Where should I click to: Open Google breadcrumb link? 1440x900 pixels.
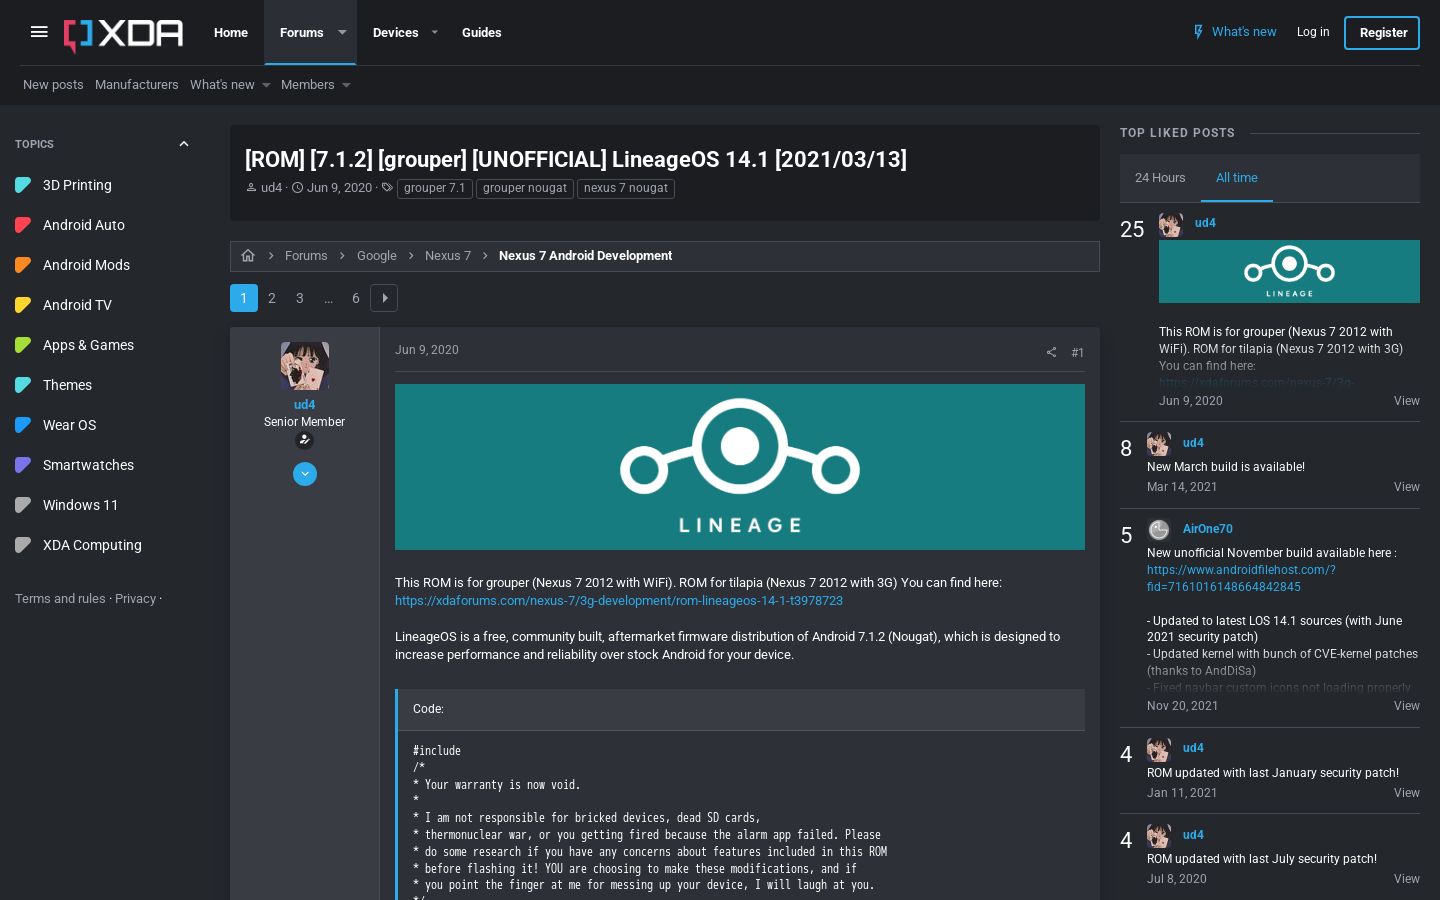377,256
